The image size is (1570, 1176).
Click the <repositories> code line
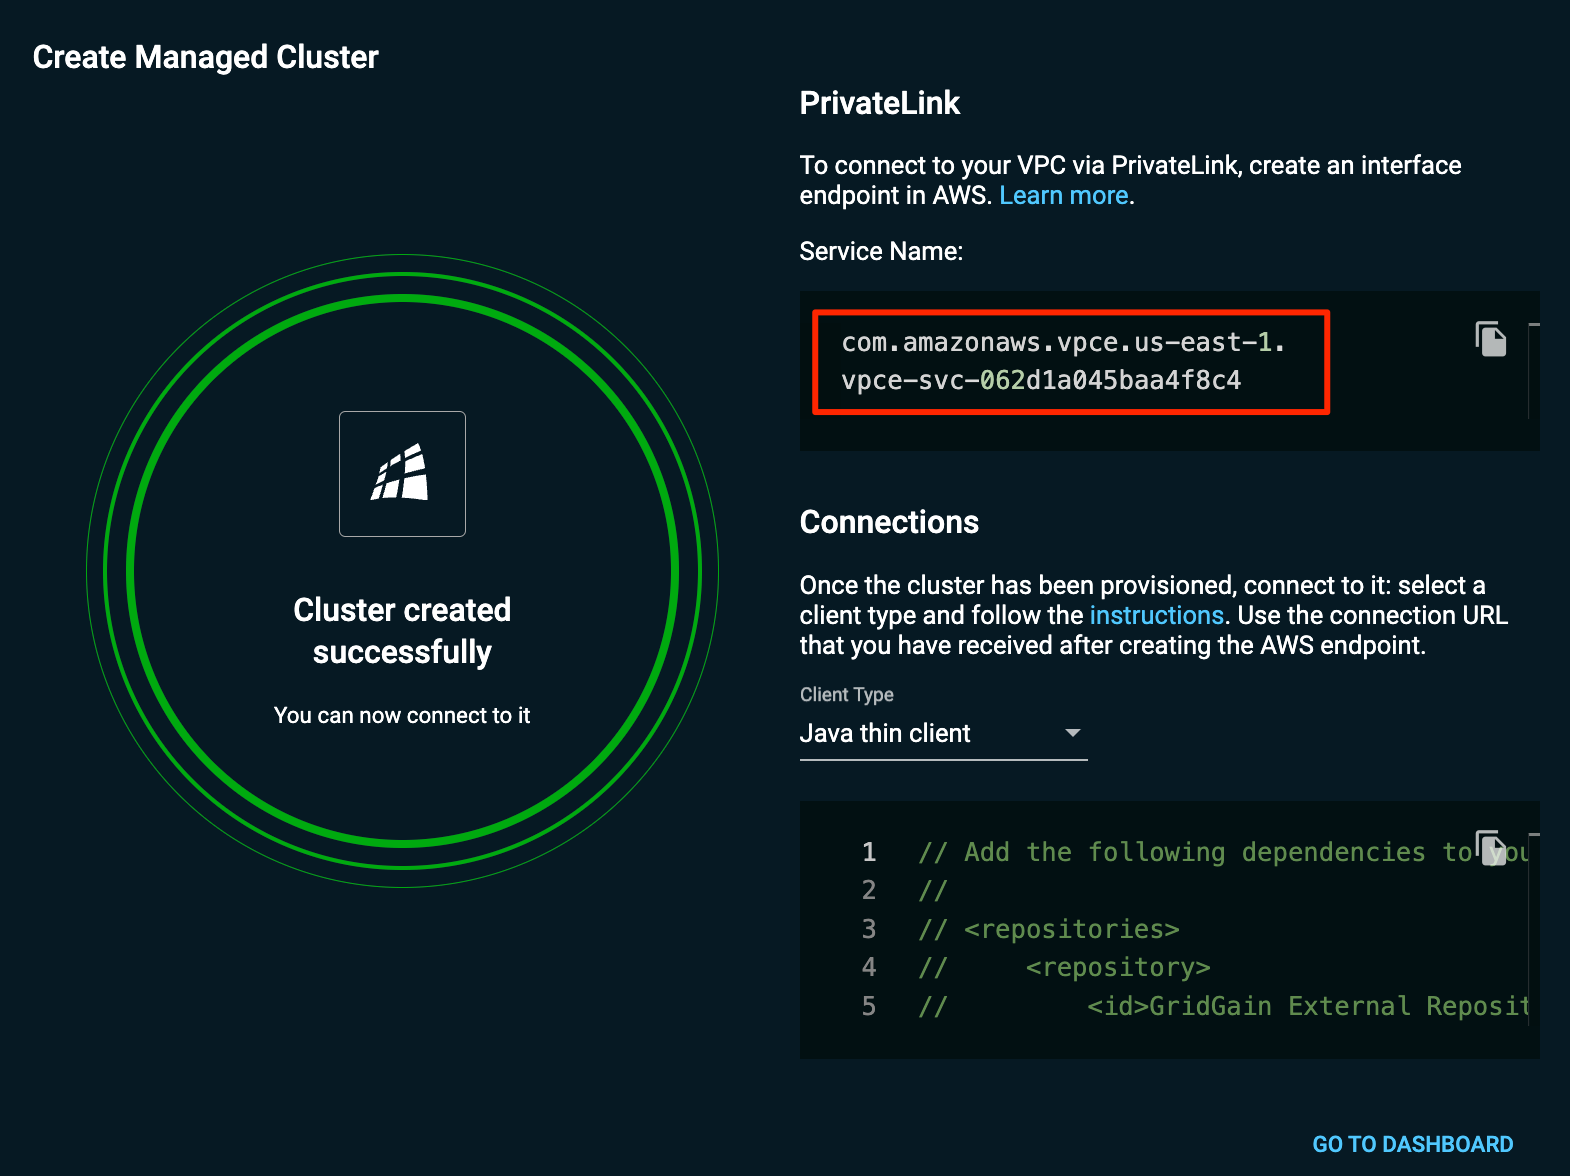[1049, 929]
